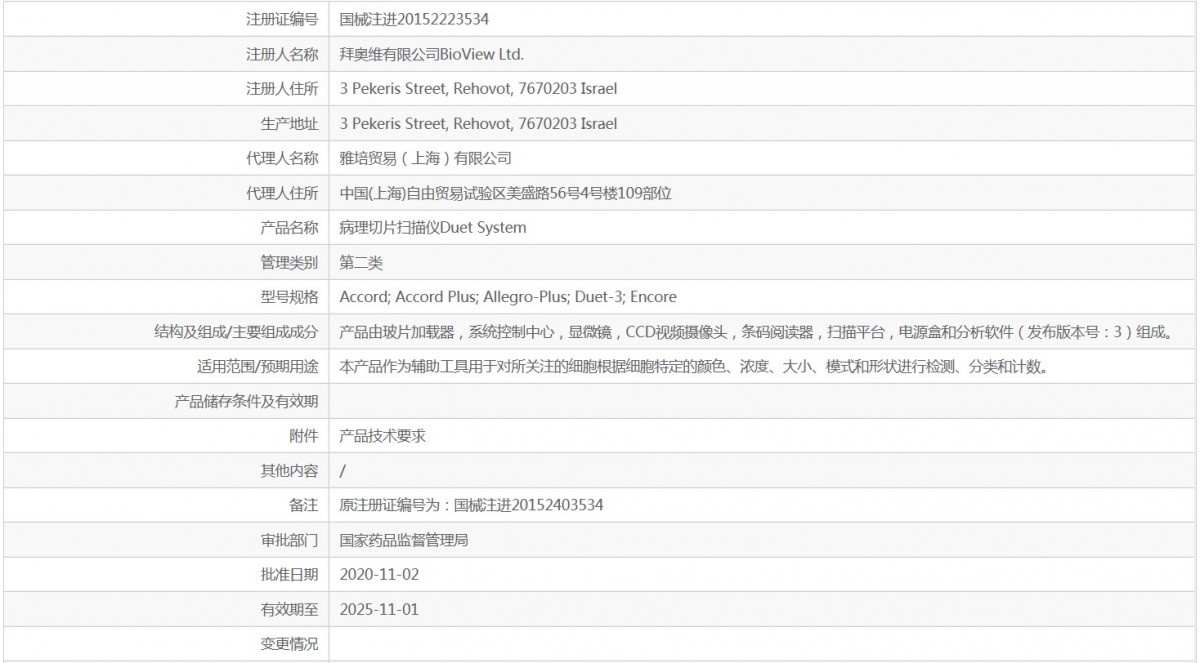Select product name 病理切片扫描仪Duet System
Image resolution: width=1200 pixels, height=663 pixels.
tap(433, 228)
